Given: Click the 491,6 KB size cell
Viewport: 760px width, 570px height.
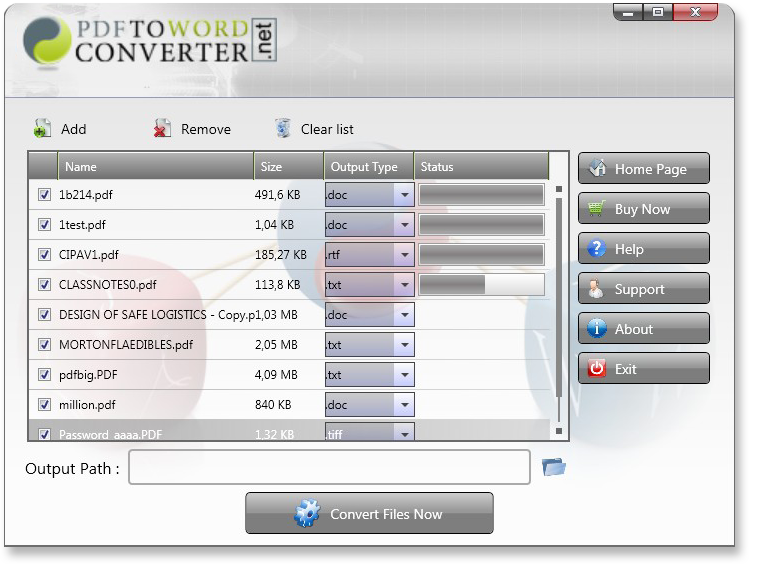Looking at the screenshot, I should tap(278, 195).
